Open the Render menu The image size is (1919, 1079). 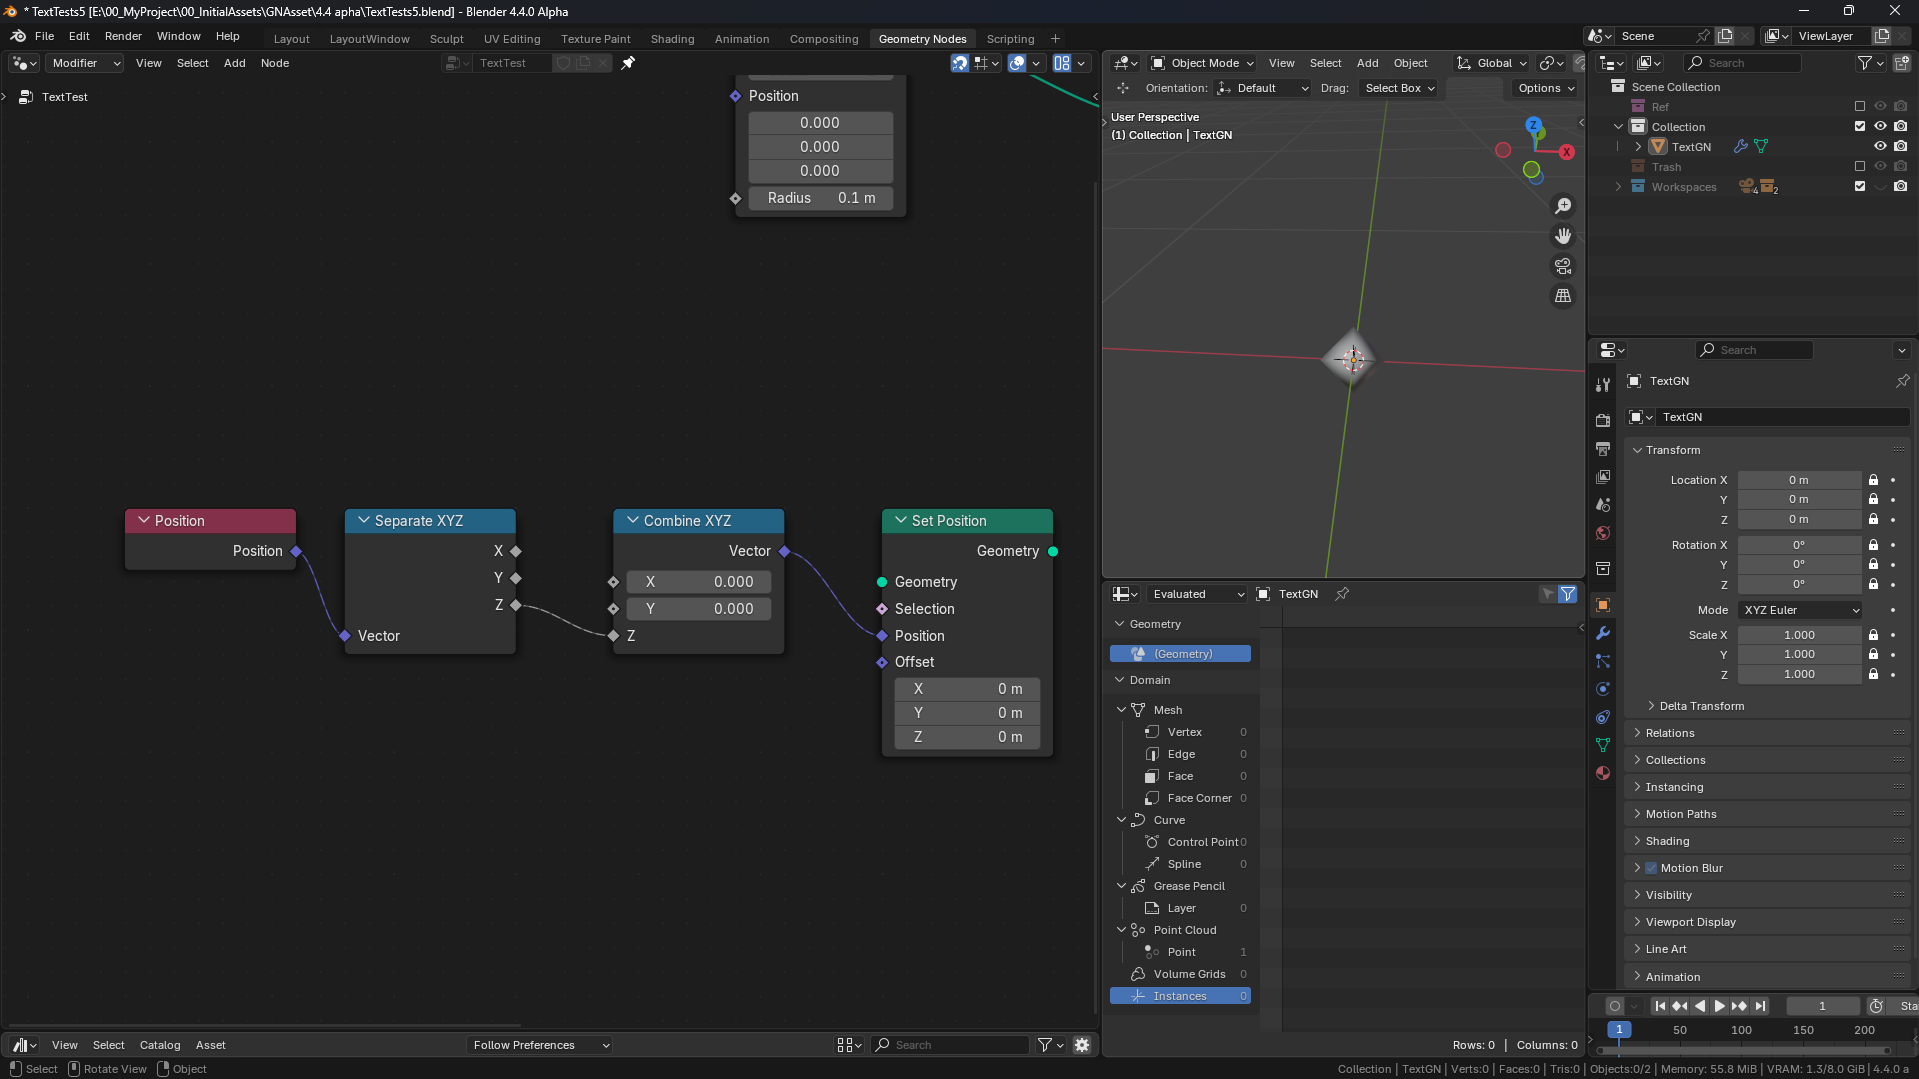[123, 36]
